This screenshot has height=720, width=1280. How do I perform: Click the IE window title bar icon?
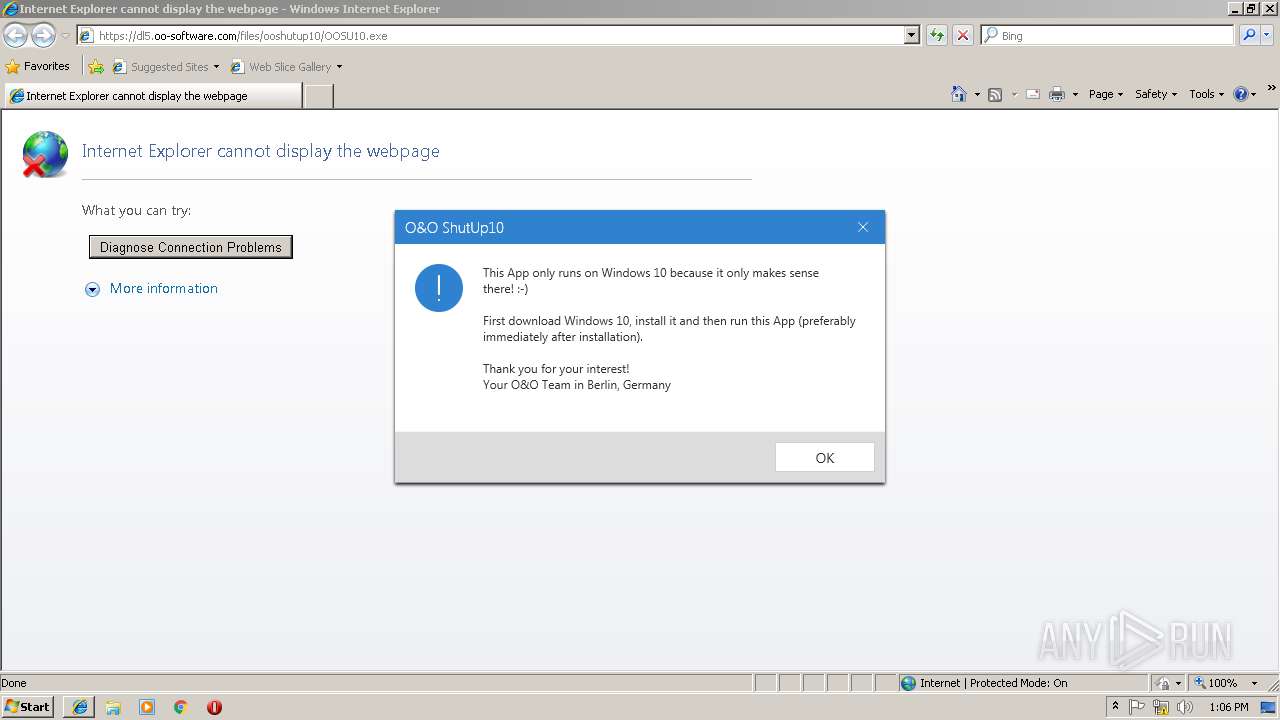10,9
